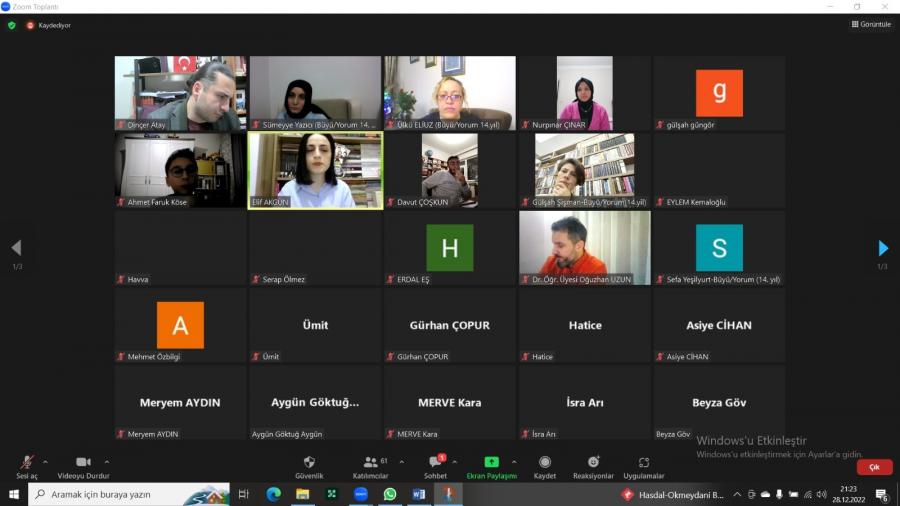
Task: Select Ülkü ELİUZ video tile
Action: tap(450, 93)
